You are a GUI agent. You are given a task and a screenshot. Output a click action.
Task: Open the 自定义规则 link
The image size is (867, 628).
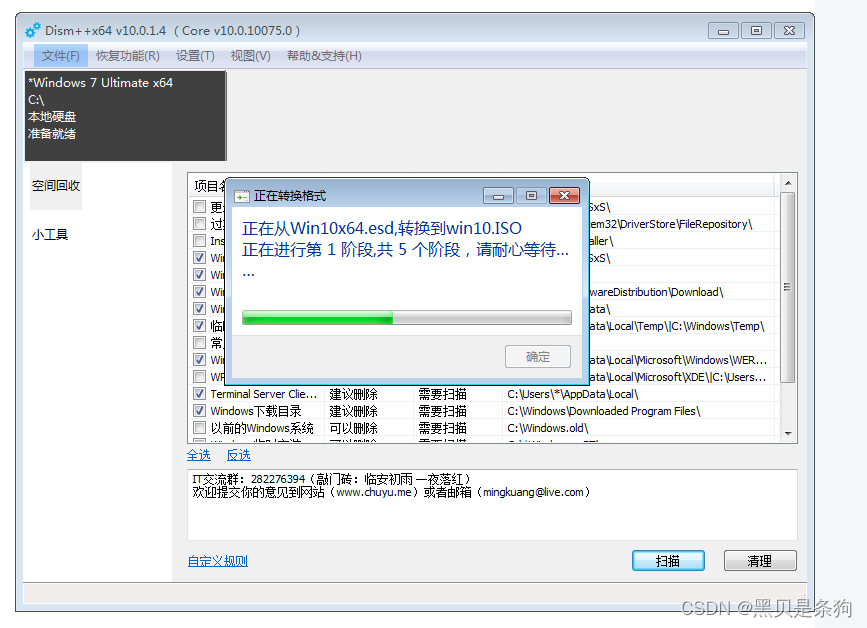click(x=218, y=561)
